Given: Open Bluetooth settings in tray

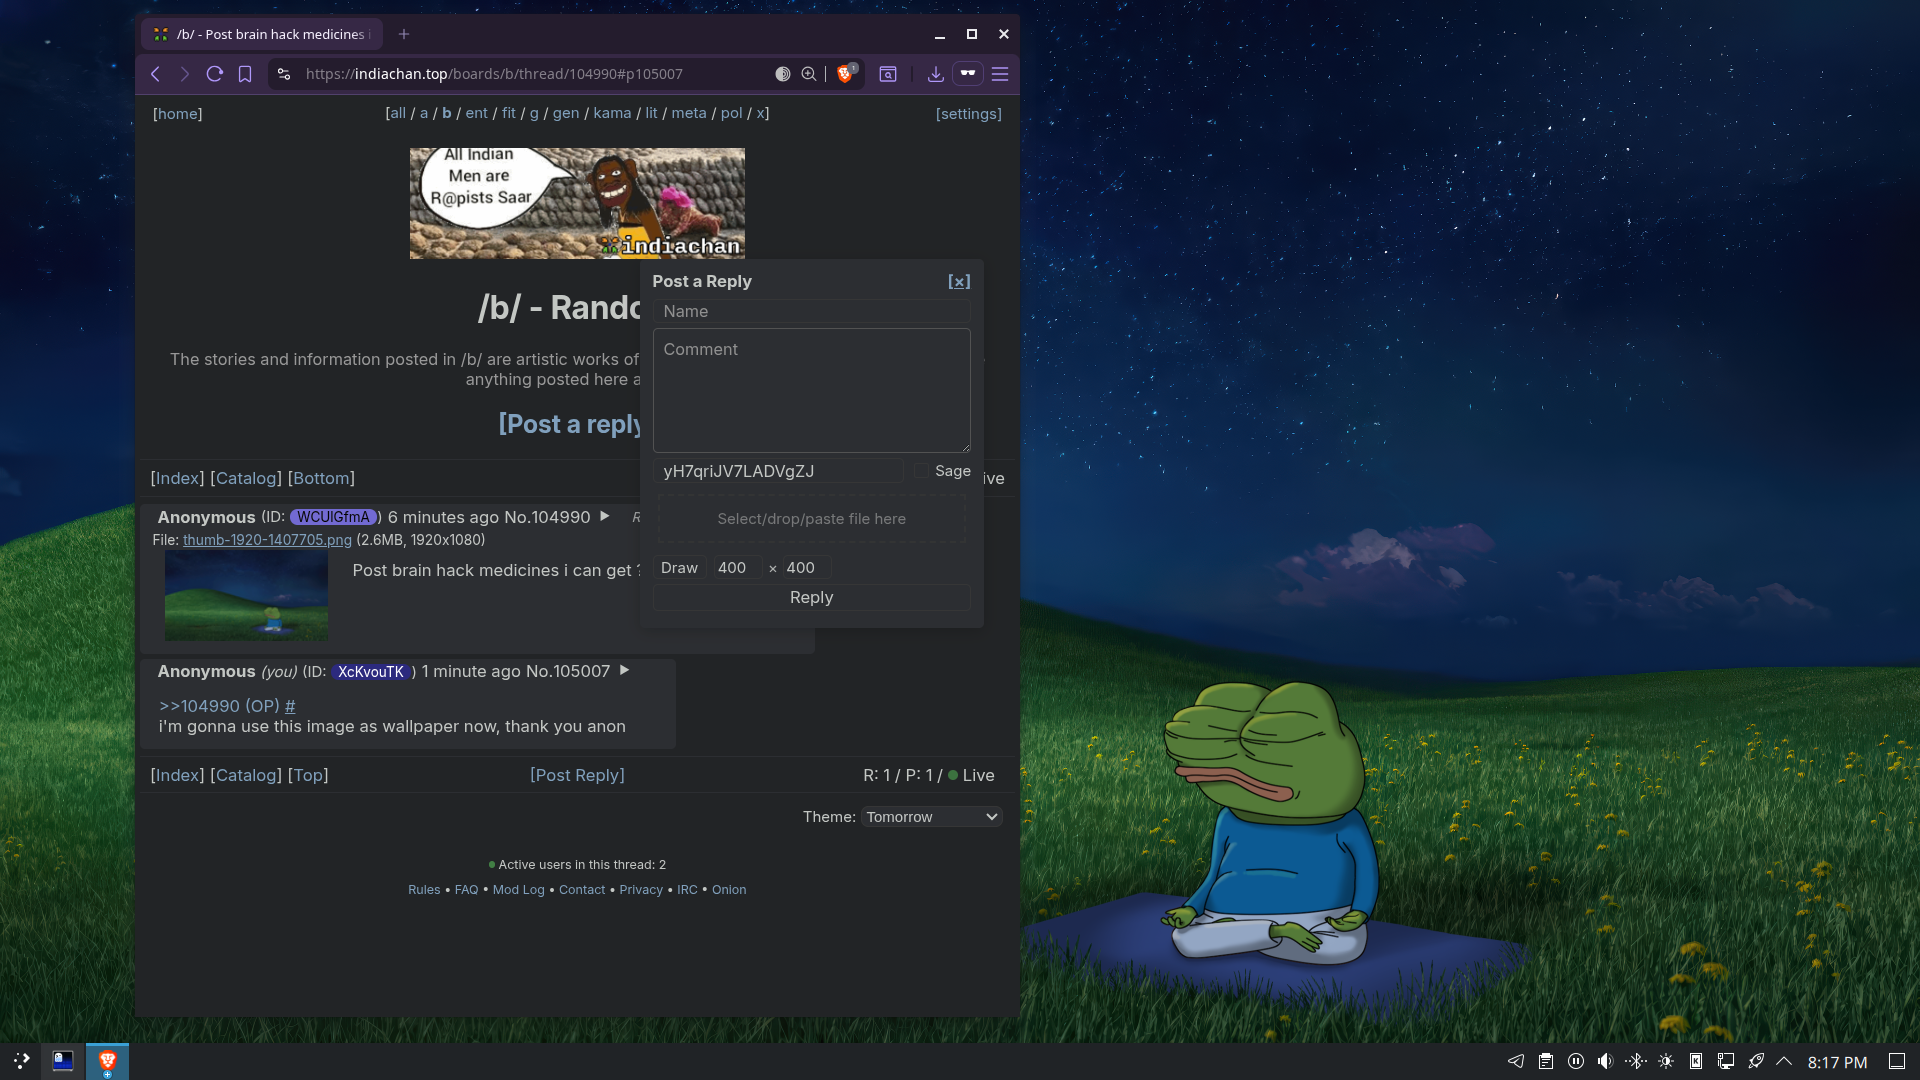Looking at the screenshot, I should tap(1636, 1062).
